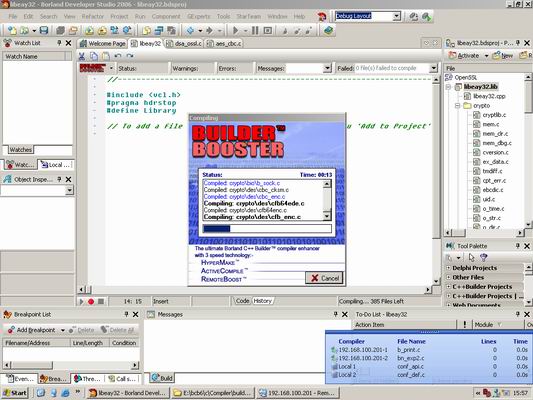Click the stop macro square in editor status bar
This screenshot has height=400, width=533.
(x=101, y=301)
